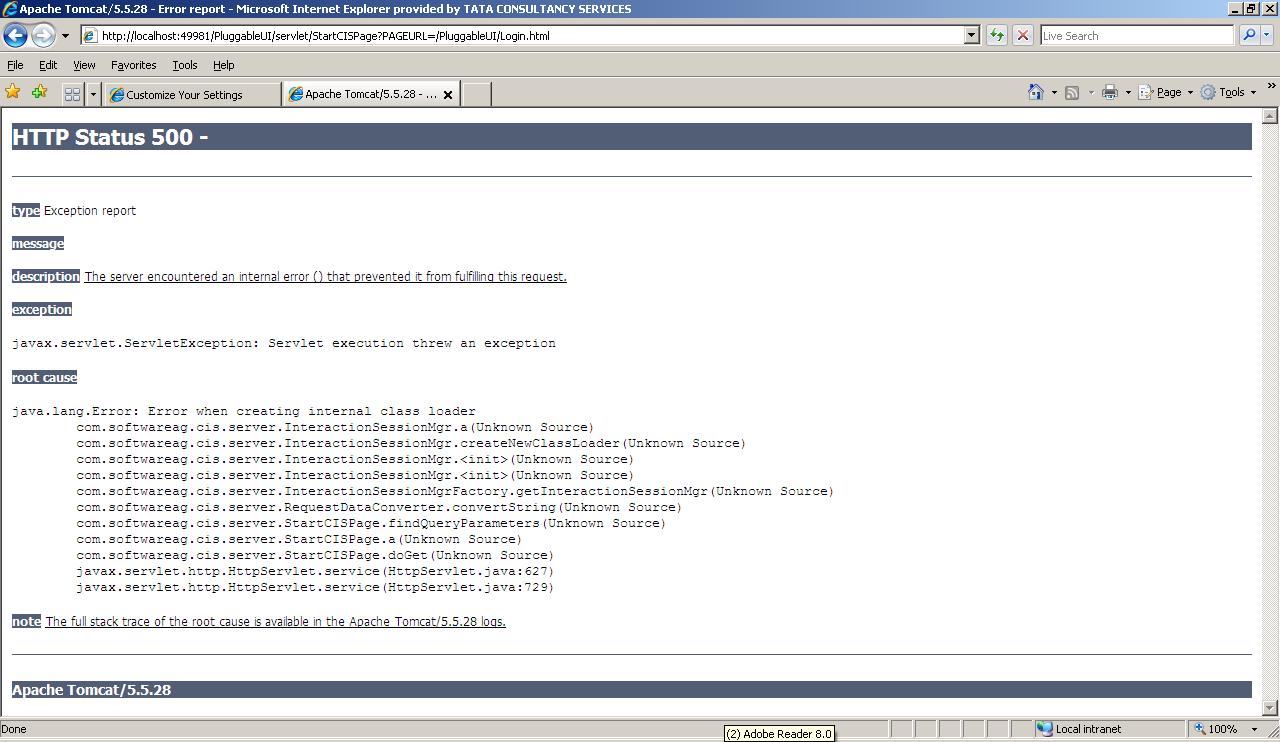Open the Favorites Center star icon

click(x=13, y=92)
